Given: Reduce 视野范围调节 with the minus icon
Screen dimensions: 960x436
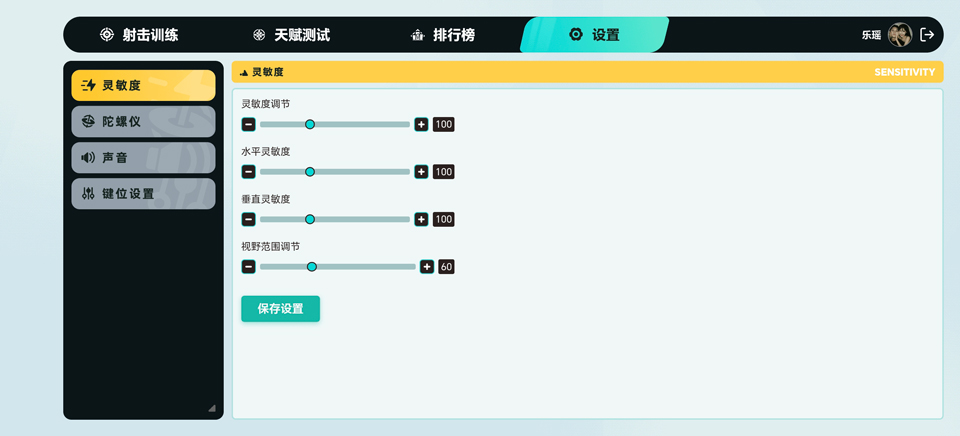Looking at the screenshot, I should [x=248, y=267].
